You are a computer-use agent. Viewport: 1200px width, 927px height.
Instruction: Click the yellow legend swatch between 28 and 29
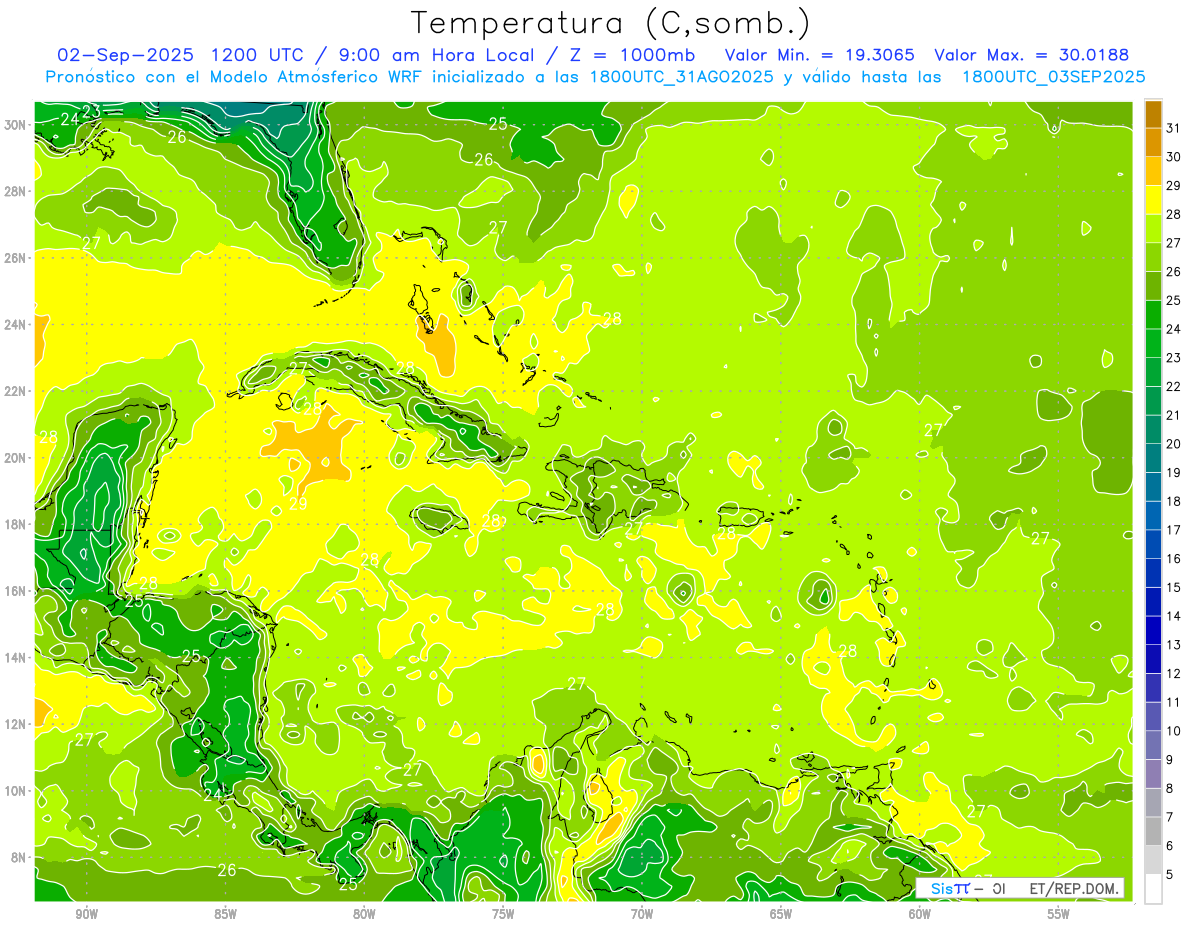click(x=1154, y=200)
